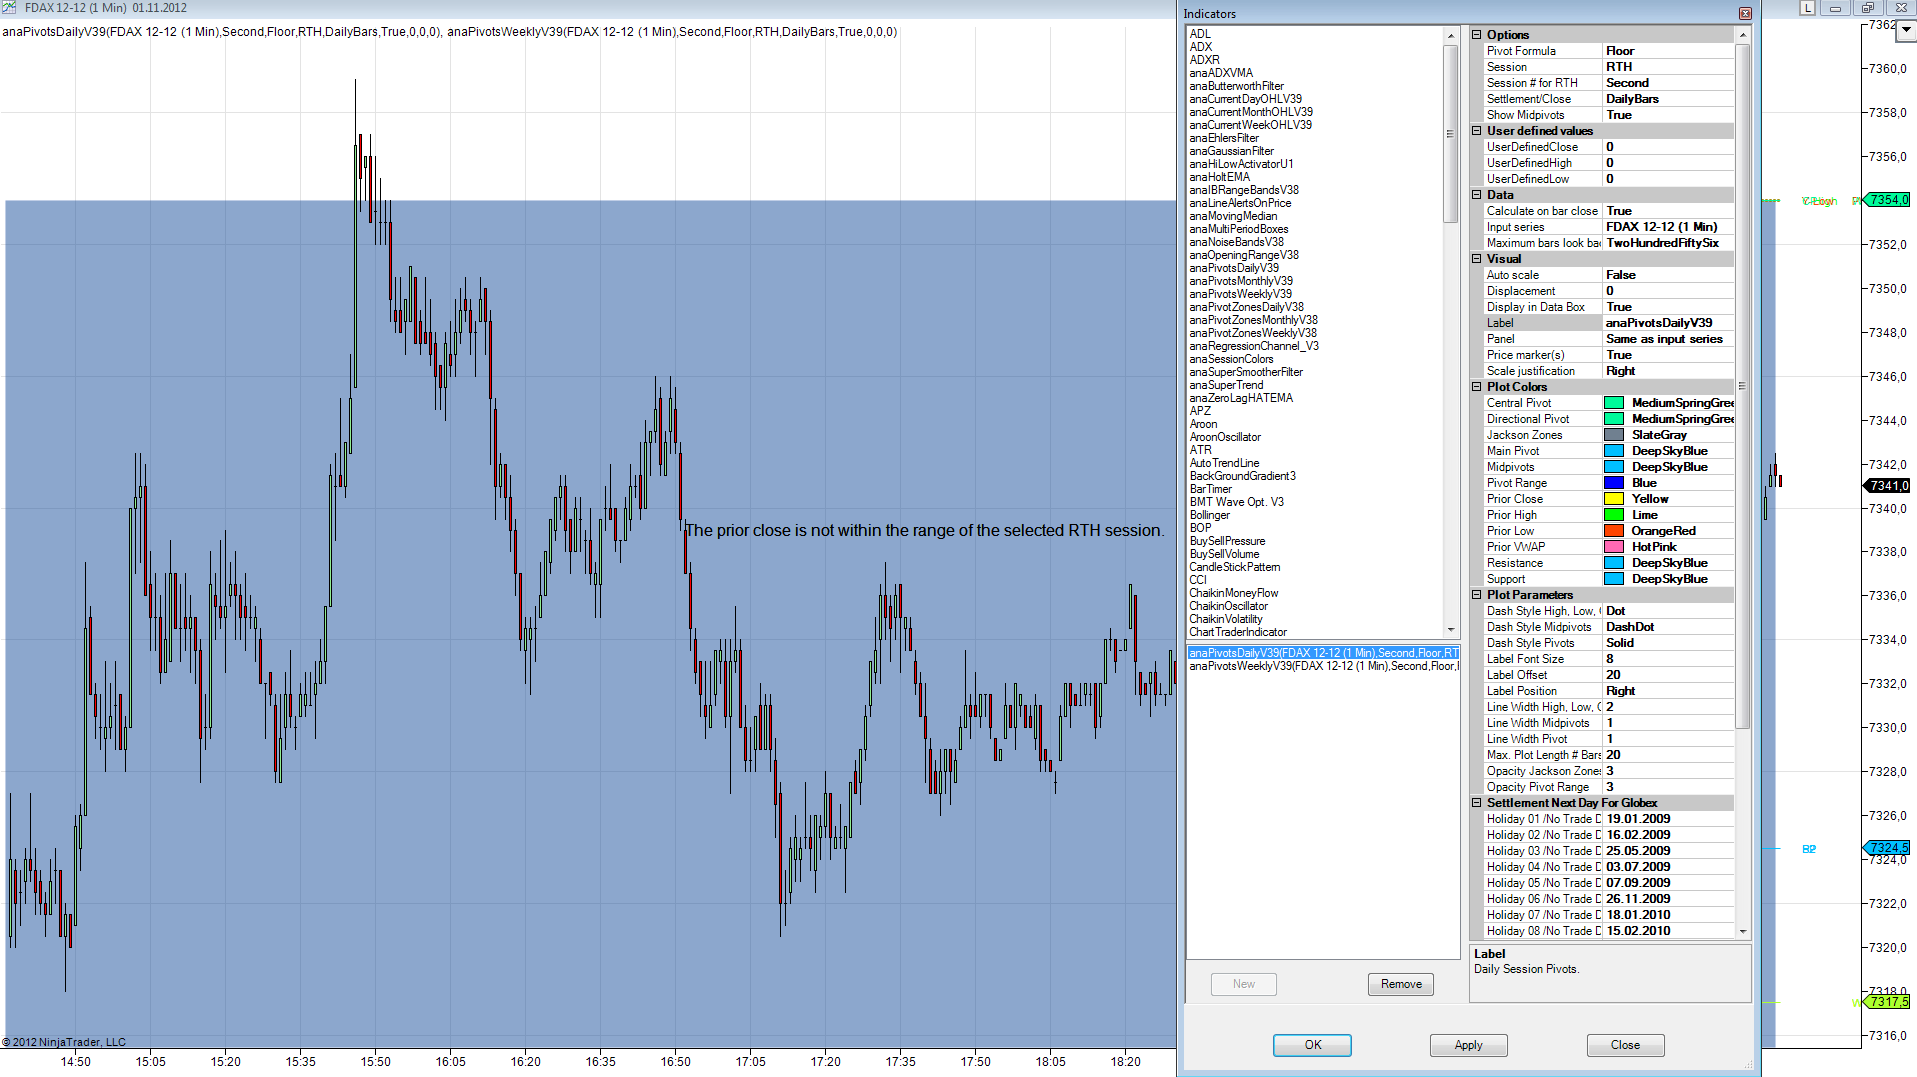Toggle Price marker(s) True value
1917x1077 pixels.
(x=1668, y=355)
